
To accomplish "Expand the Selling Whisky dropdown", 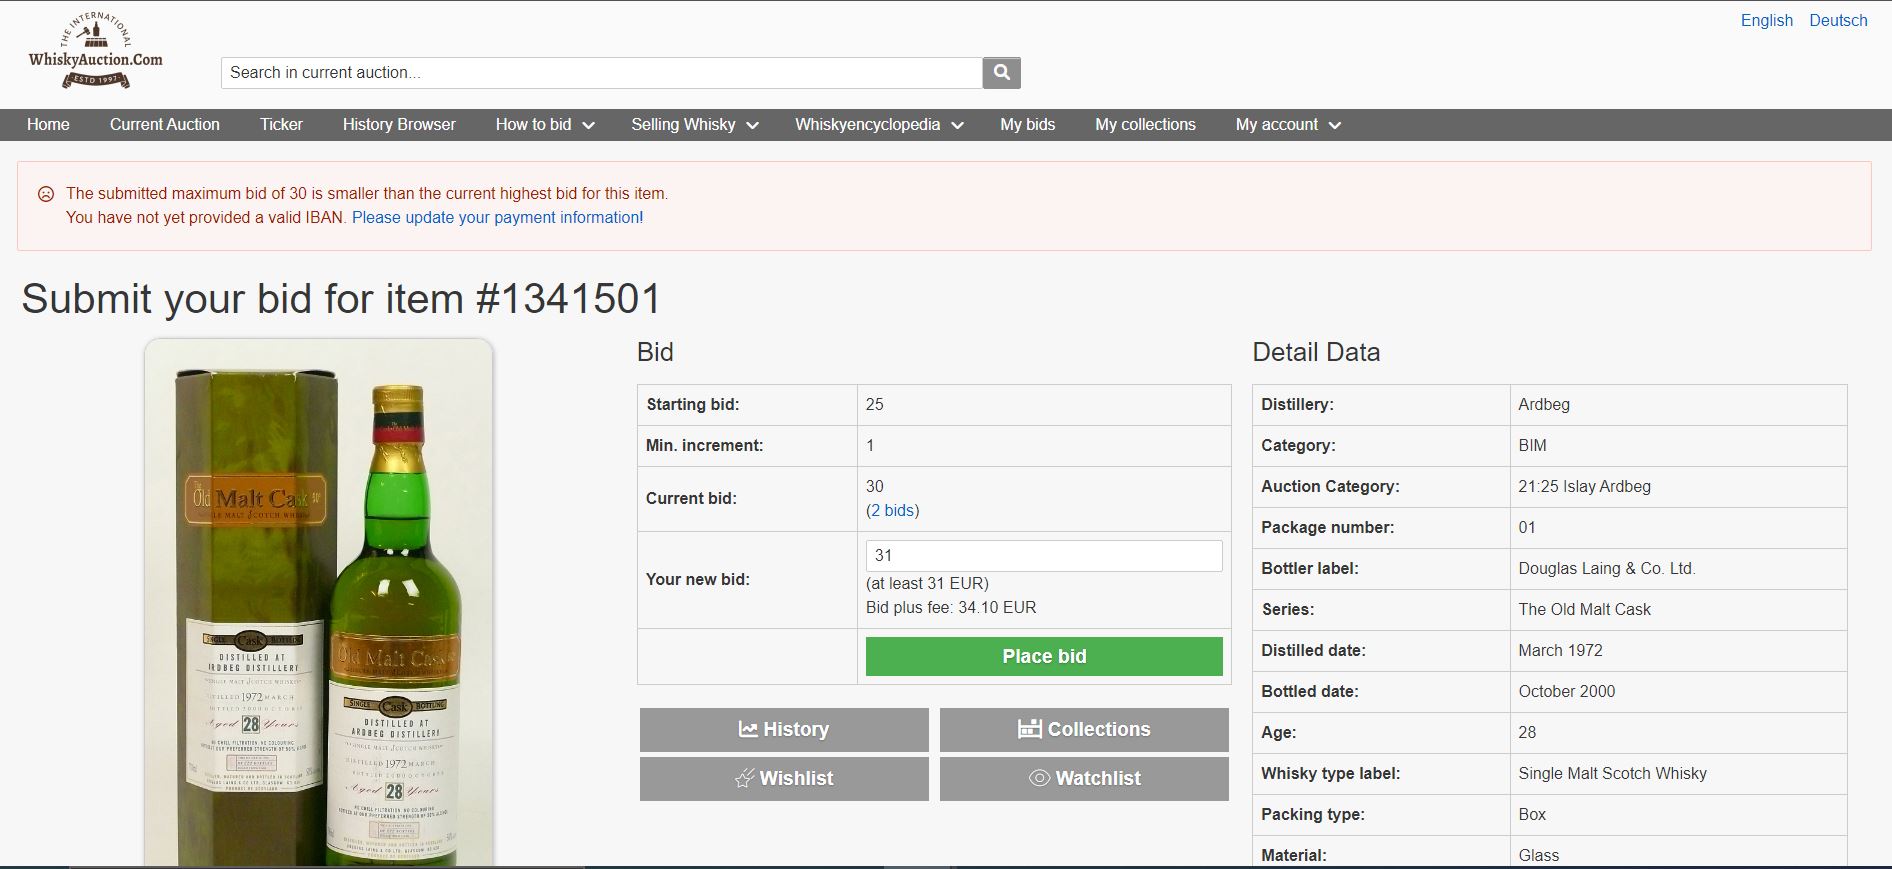I will [694, 125].
